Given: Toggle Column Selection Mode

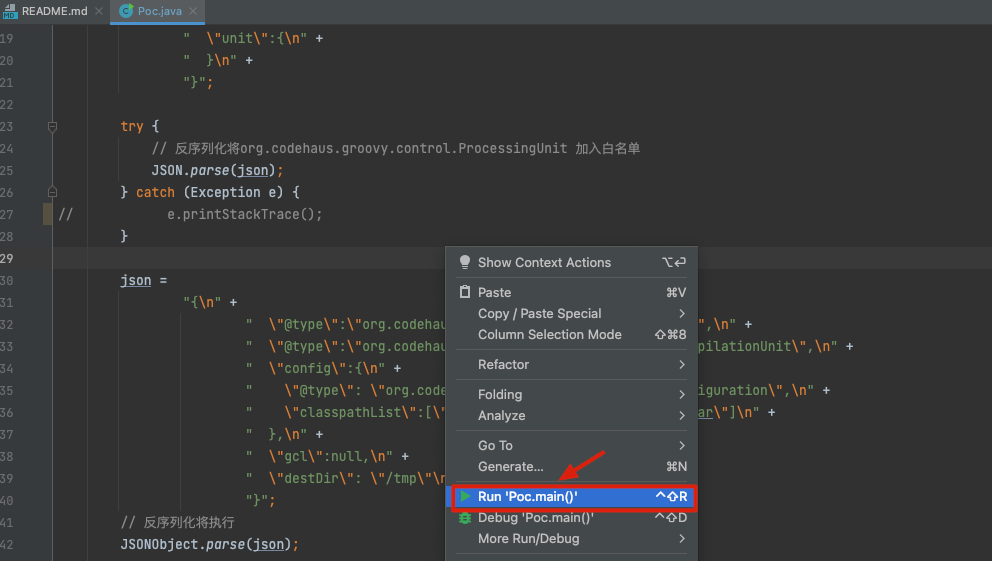Looking at the screenshot, I should pos(571,335).
